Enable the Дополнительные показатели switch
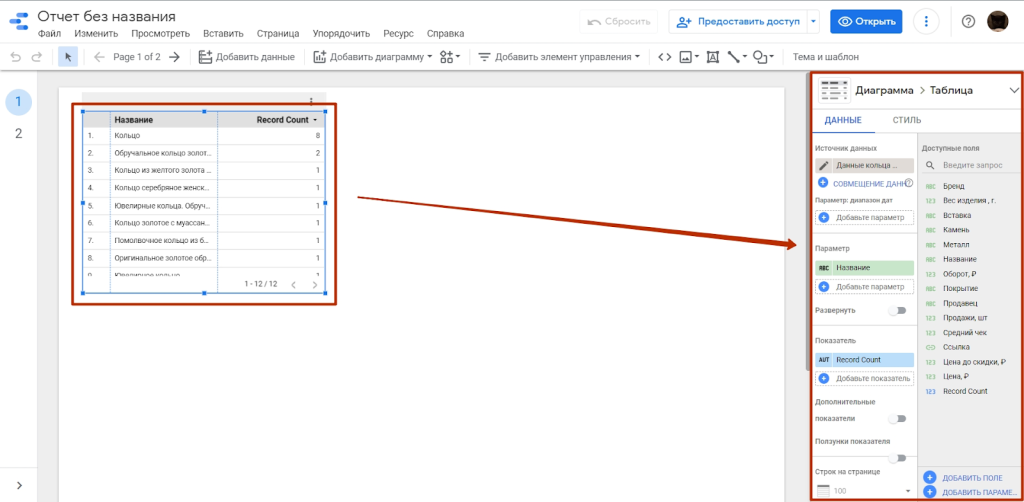1024x502 pixels. coord(898,419)
